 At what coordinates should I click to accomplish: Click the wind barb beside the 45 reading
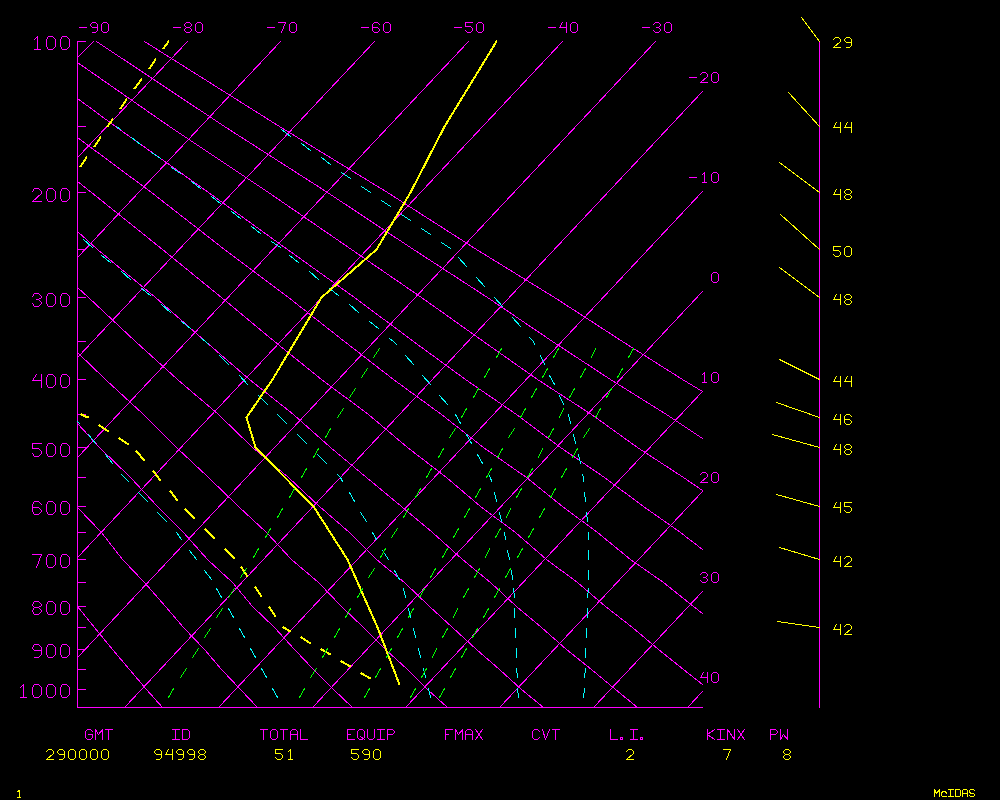(x=798, y=501)
